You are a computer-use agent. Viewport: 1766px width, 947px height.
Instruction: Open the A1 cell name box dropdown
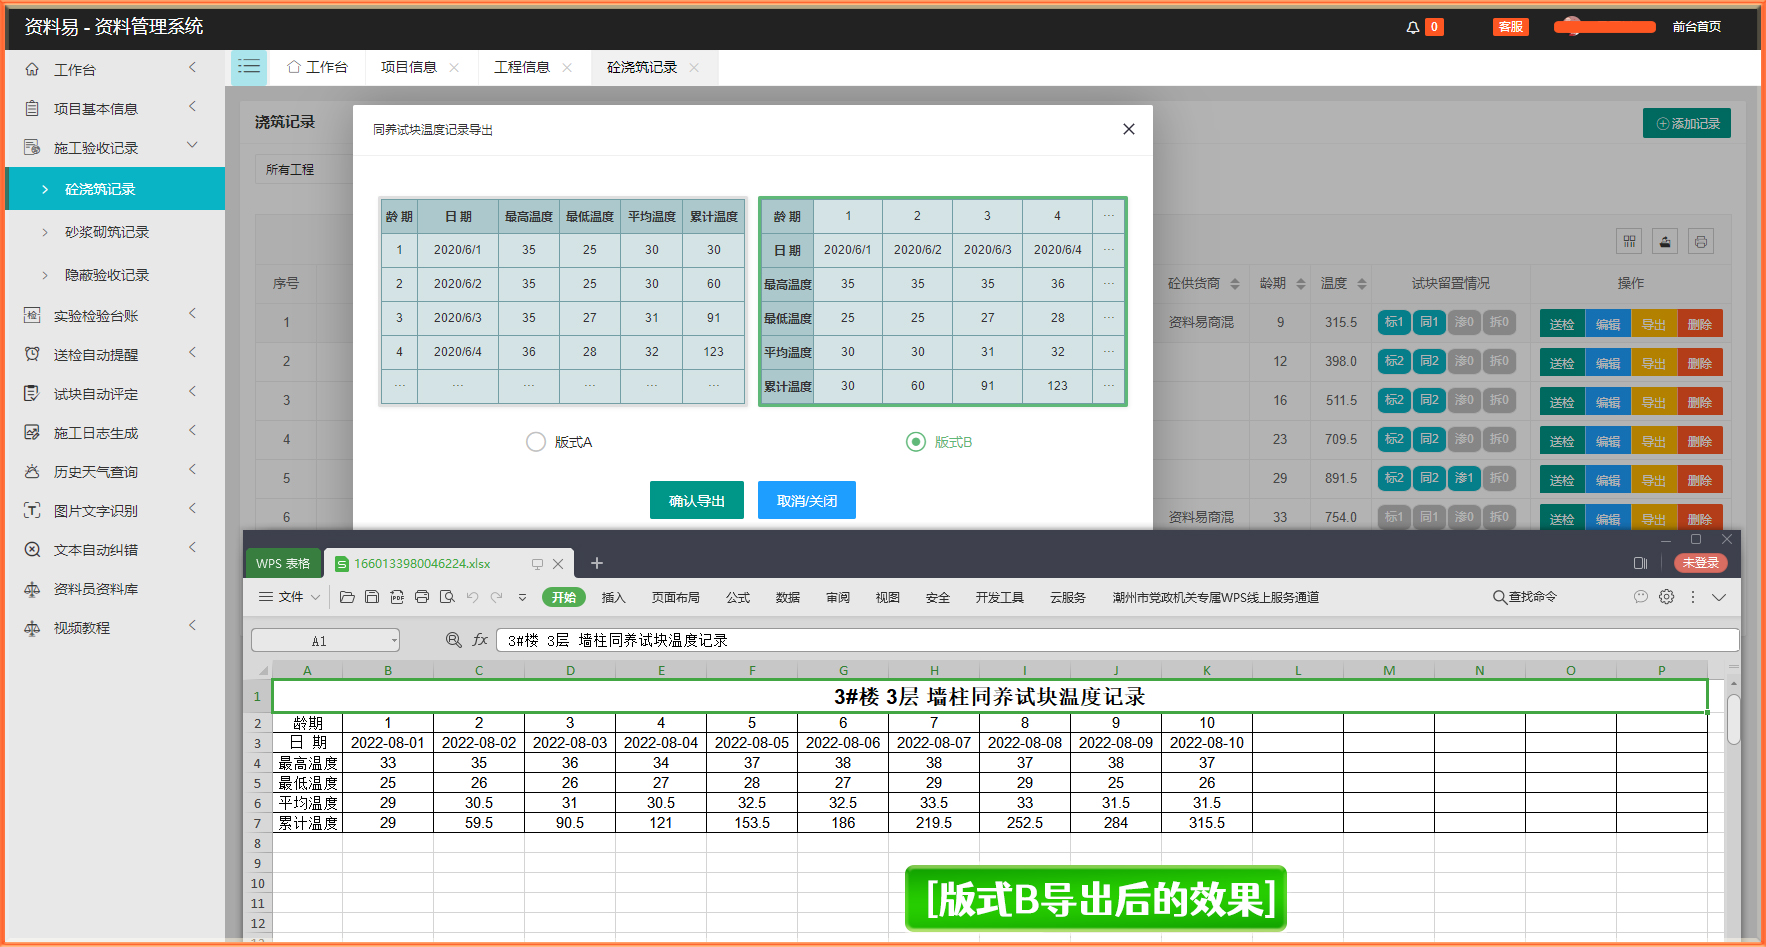[x=394, y=641]
